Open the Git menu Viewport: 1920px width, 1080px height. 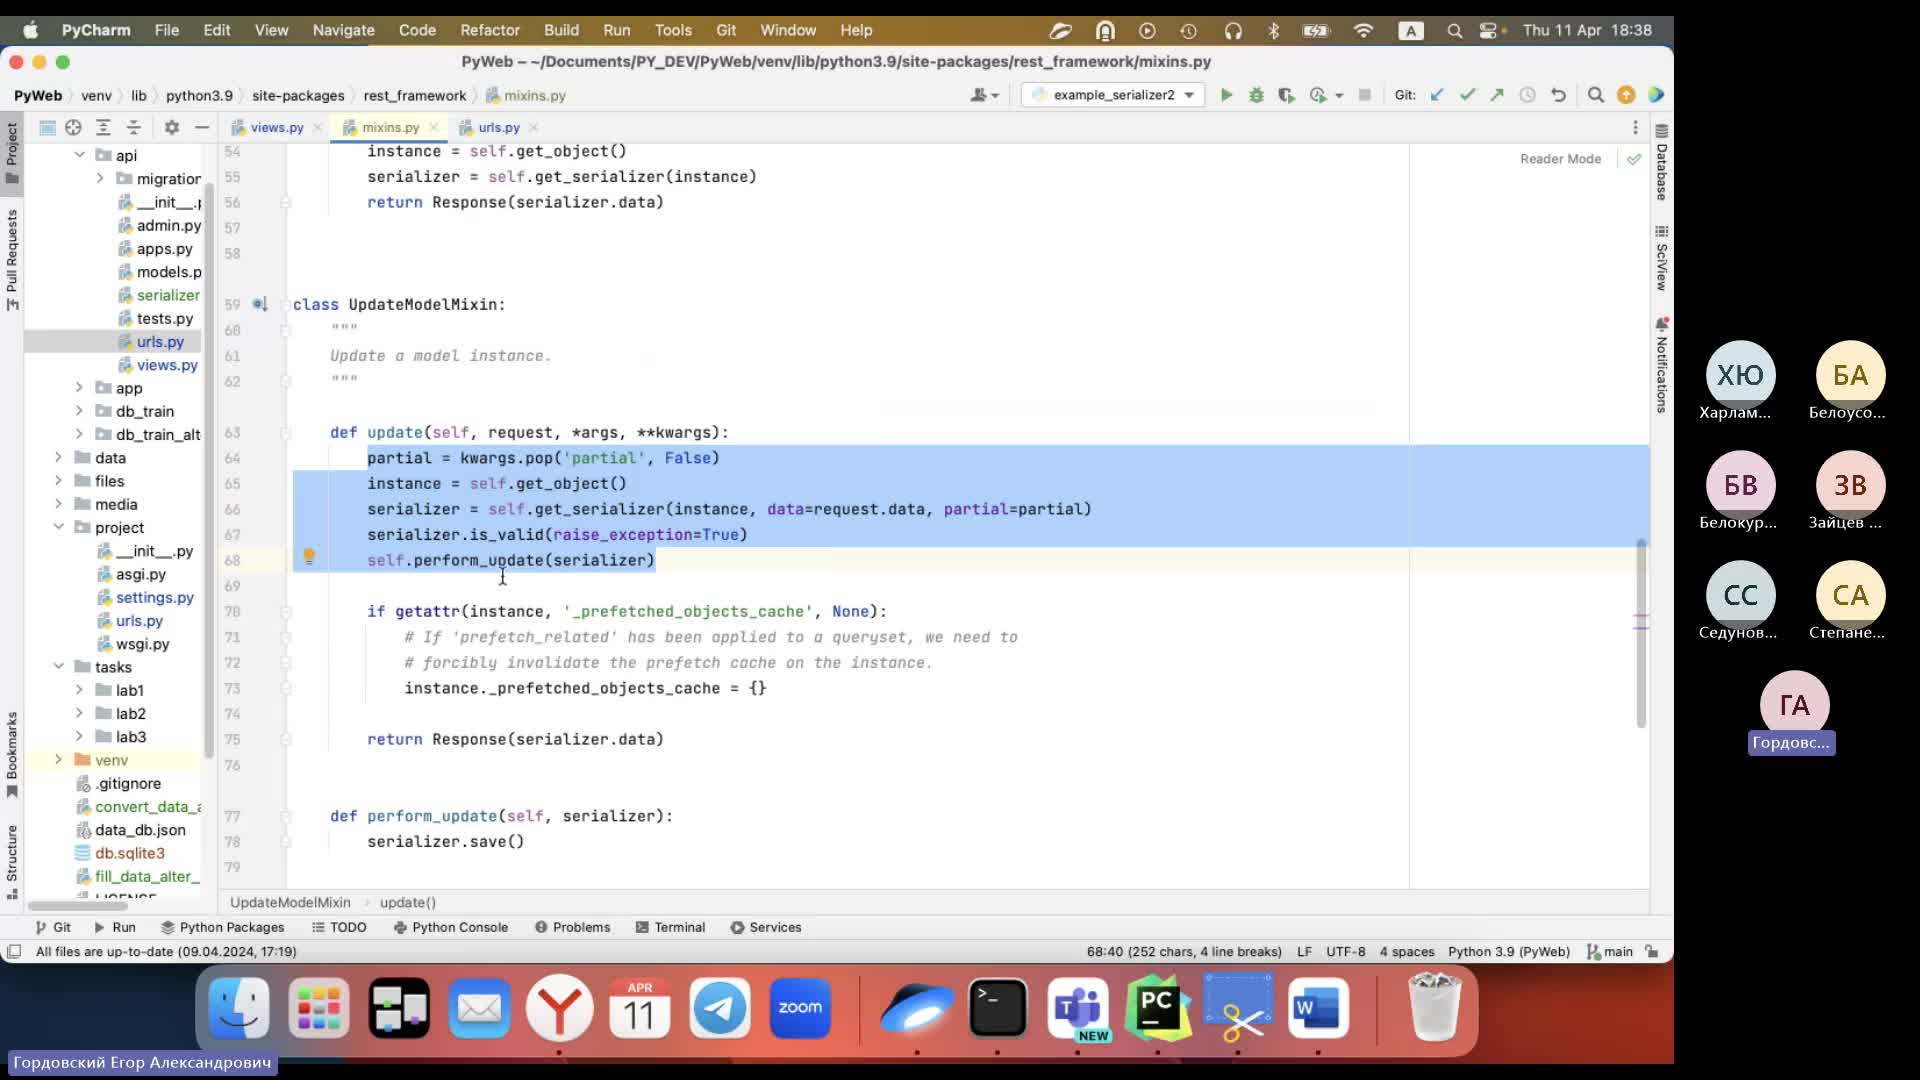[726, 30]
